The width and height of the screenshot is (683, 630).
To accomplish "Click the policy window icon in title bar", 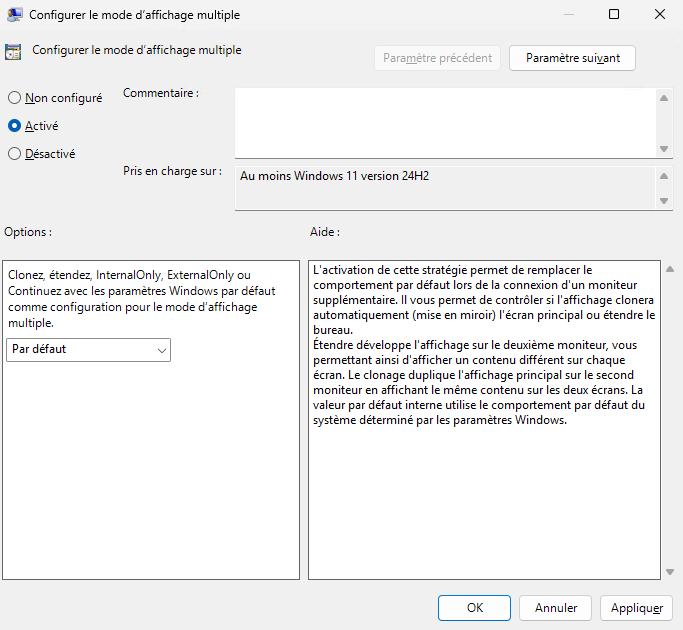I will (x=15, y=15).
